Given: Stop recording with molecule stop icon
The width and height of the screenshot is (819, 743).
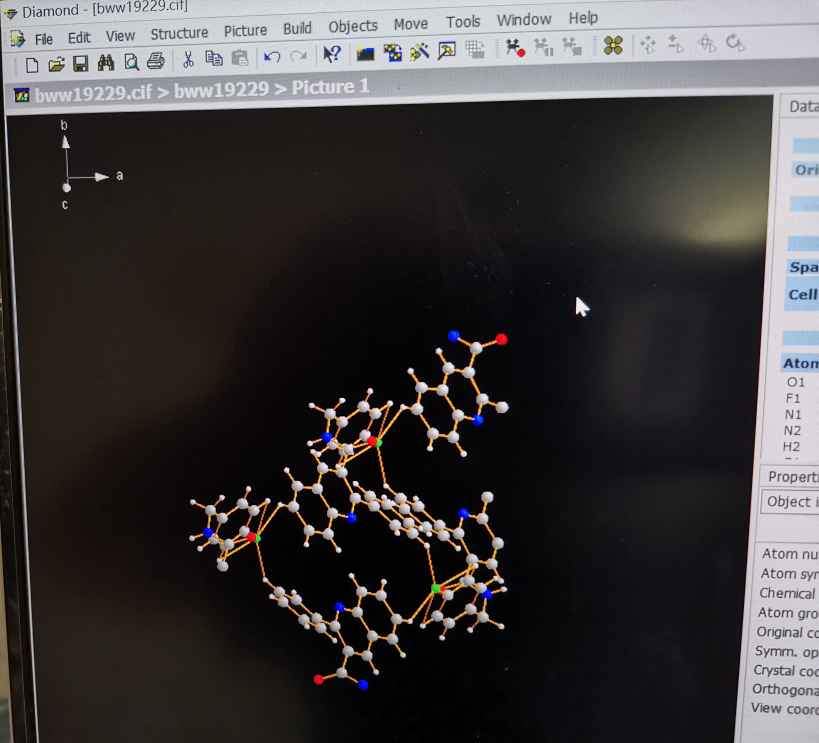Looking at the screenshot, I should click(x=572, y=47).
